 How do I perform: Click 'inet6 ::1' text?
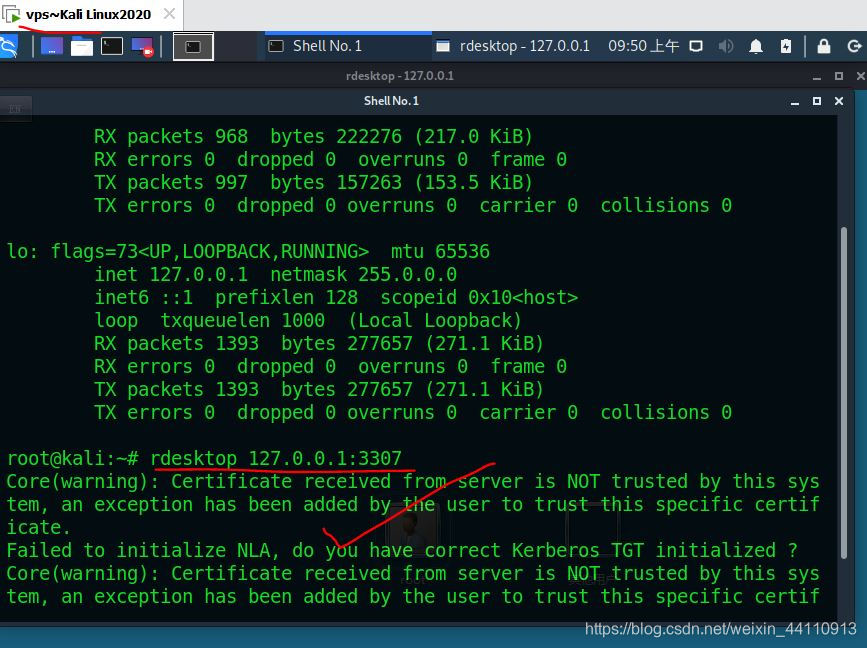click(x=144, y=297)
